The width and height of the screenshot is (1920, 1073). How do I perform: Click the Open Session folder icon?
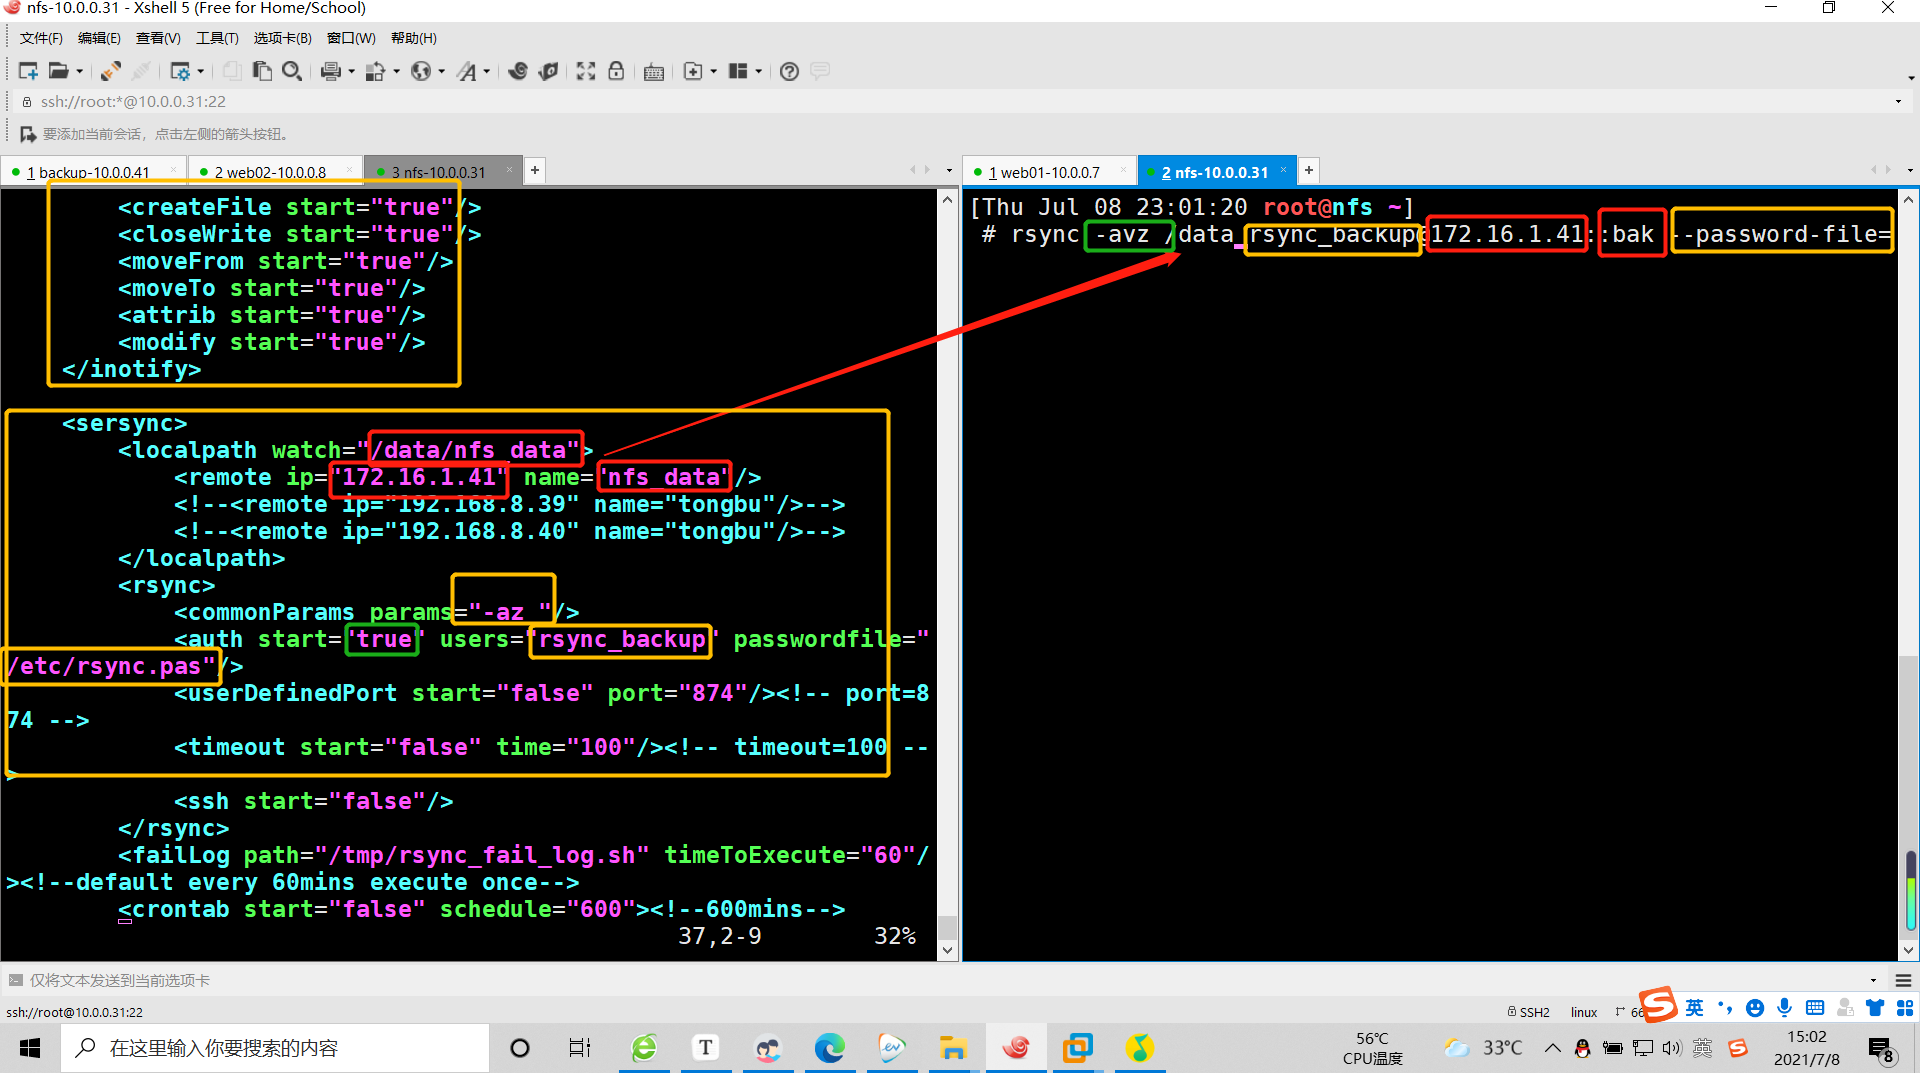[59, 71]
